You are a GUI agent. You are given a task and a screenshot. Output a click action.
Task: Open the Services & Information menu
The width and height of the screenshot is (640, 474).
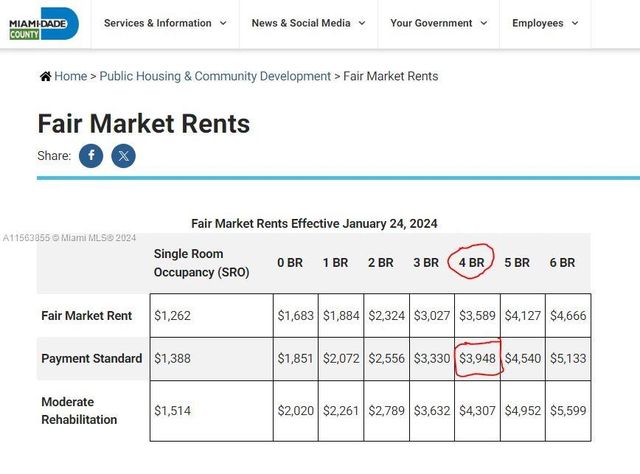pos(158,23)
